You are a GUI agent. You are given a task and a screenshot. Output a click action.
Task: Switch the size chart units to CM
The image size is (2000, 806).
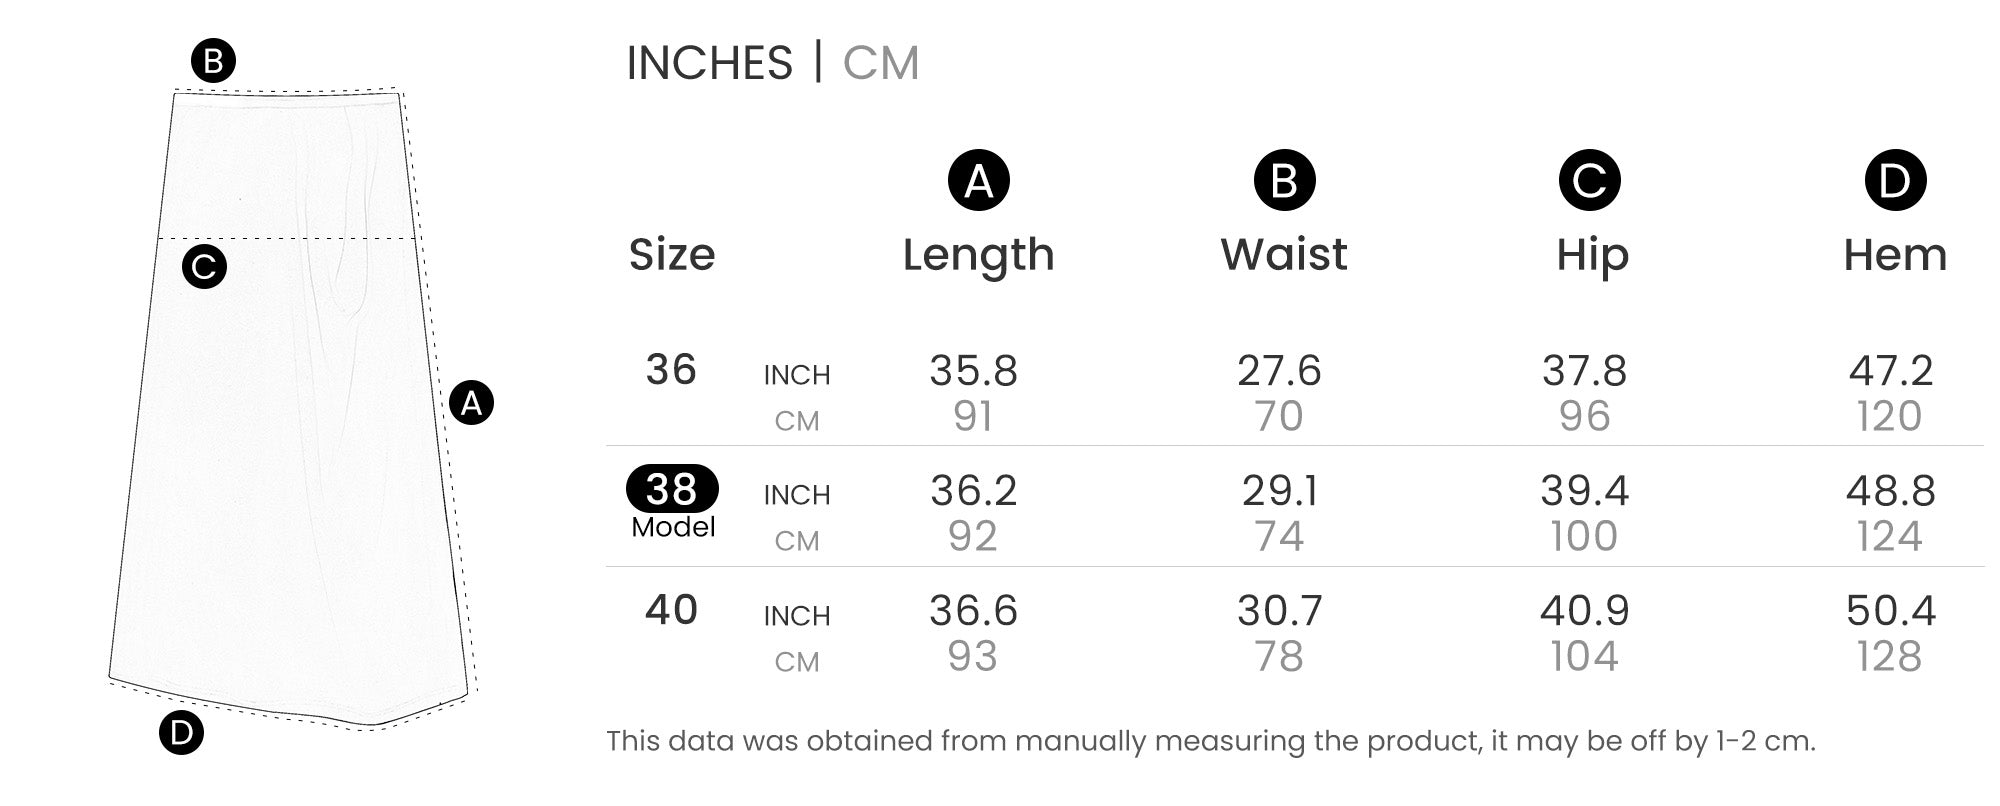coord(880,63)
